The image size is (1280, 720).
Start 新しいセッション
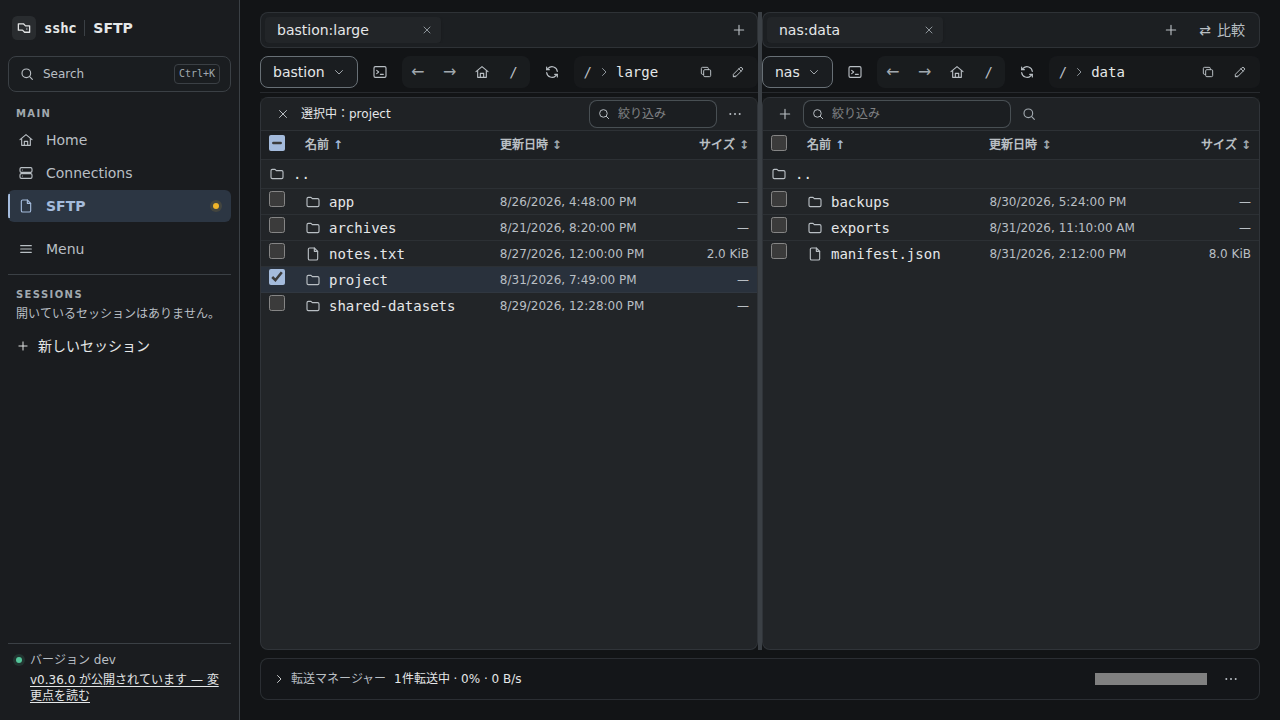pos(83,346)
